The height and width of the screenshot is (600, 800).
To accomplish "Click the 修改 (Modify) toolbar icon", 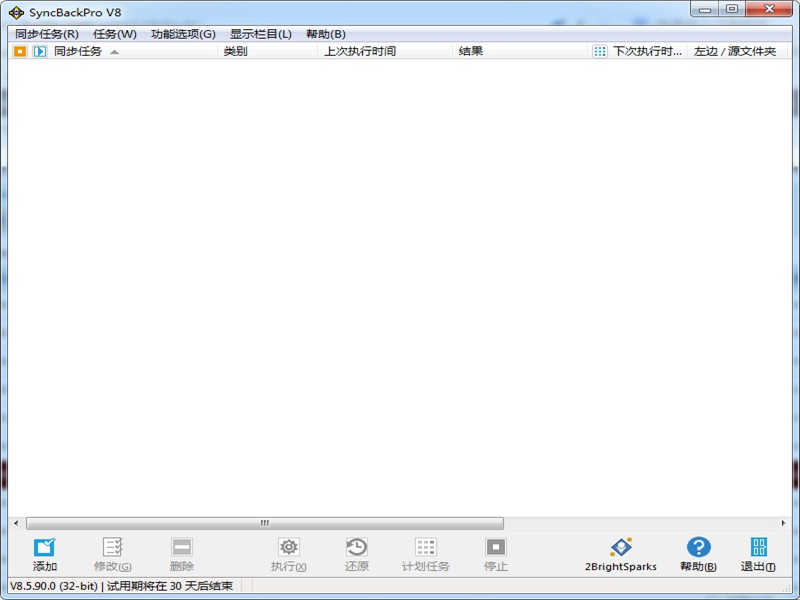I will (112, 547).
